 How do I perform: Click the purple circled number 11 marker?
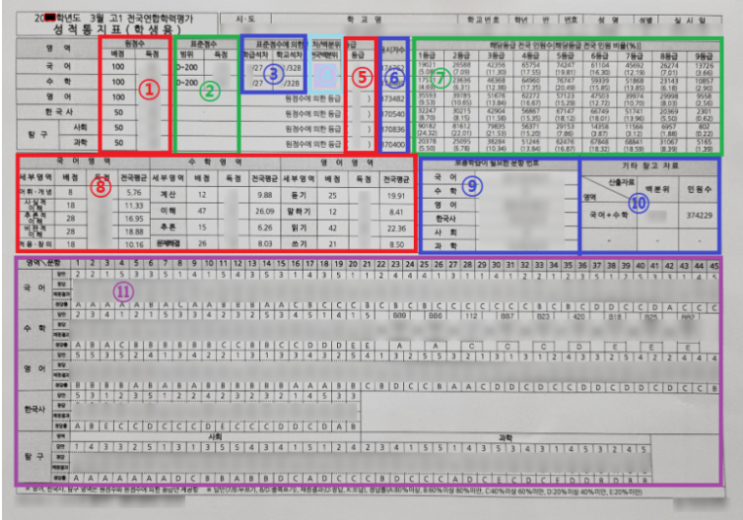[x=123, y=292]
